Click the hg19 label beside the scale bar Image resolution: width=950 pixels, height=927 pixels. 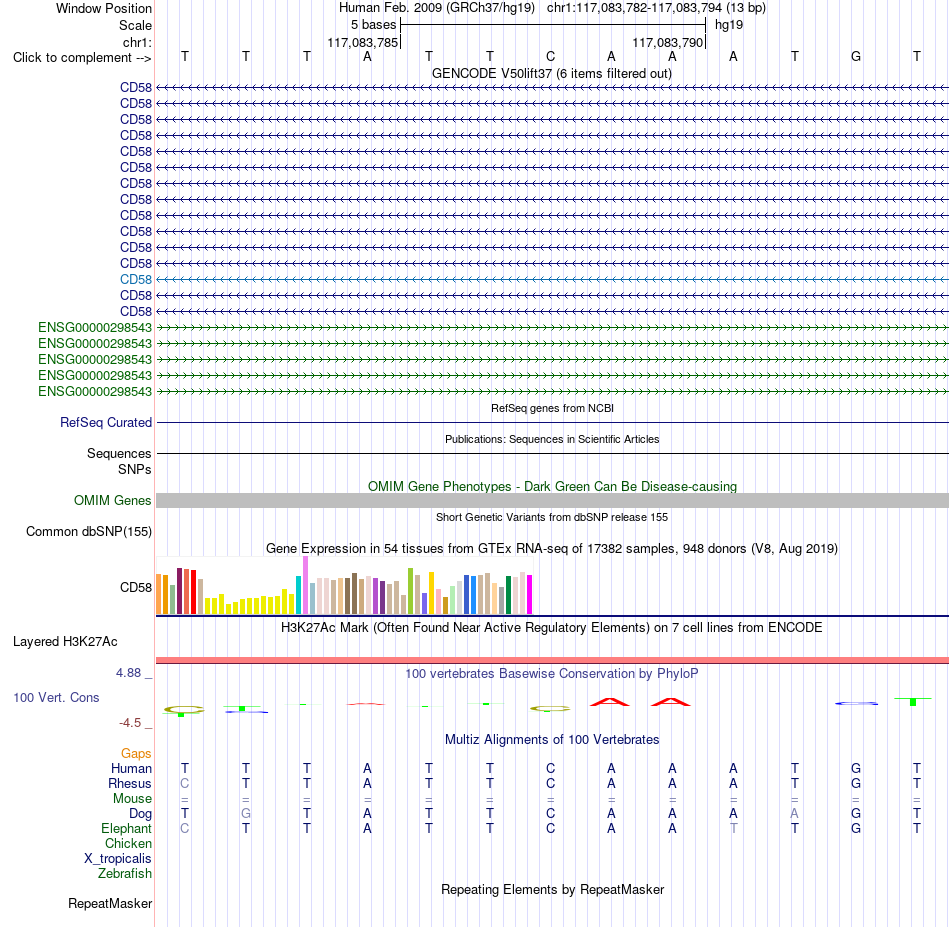point(729,25)
